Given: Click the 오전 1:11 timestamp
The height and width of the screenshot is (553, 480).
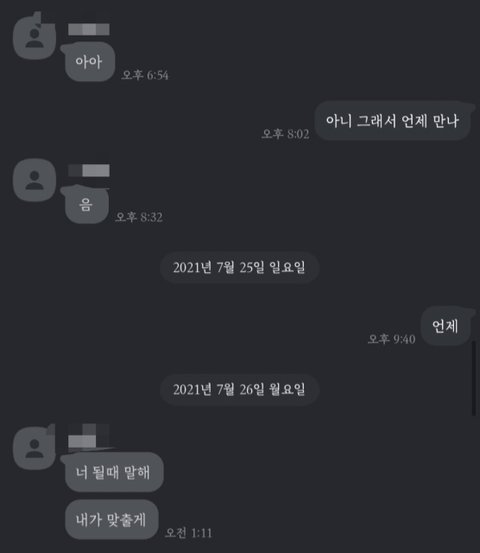Looking at the screenshot, I should (x=189, y=533).
